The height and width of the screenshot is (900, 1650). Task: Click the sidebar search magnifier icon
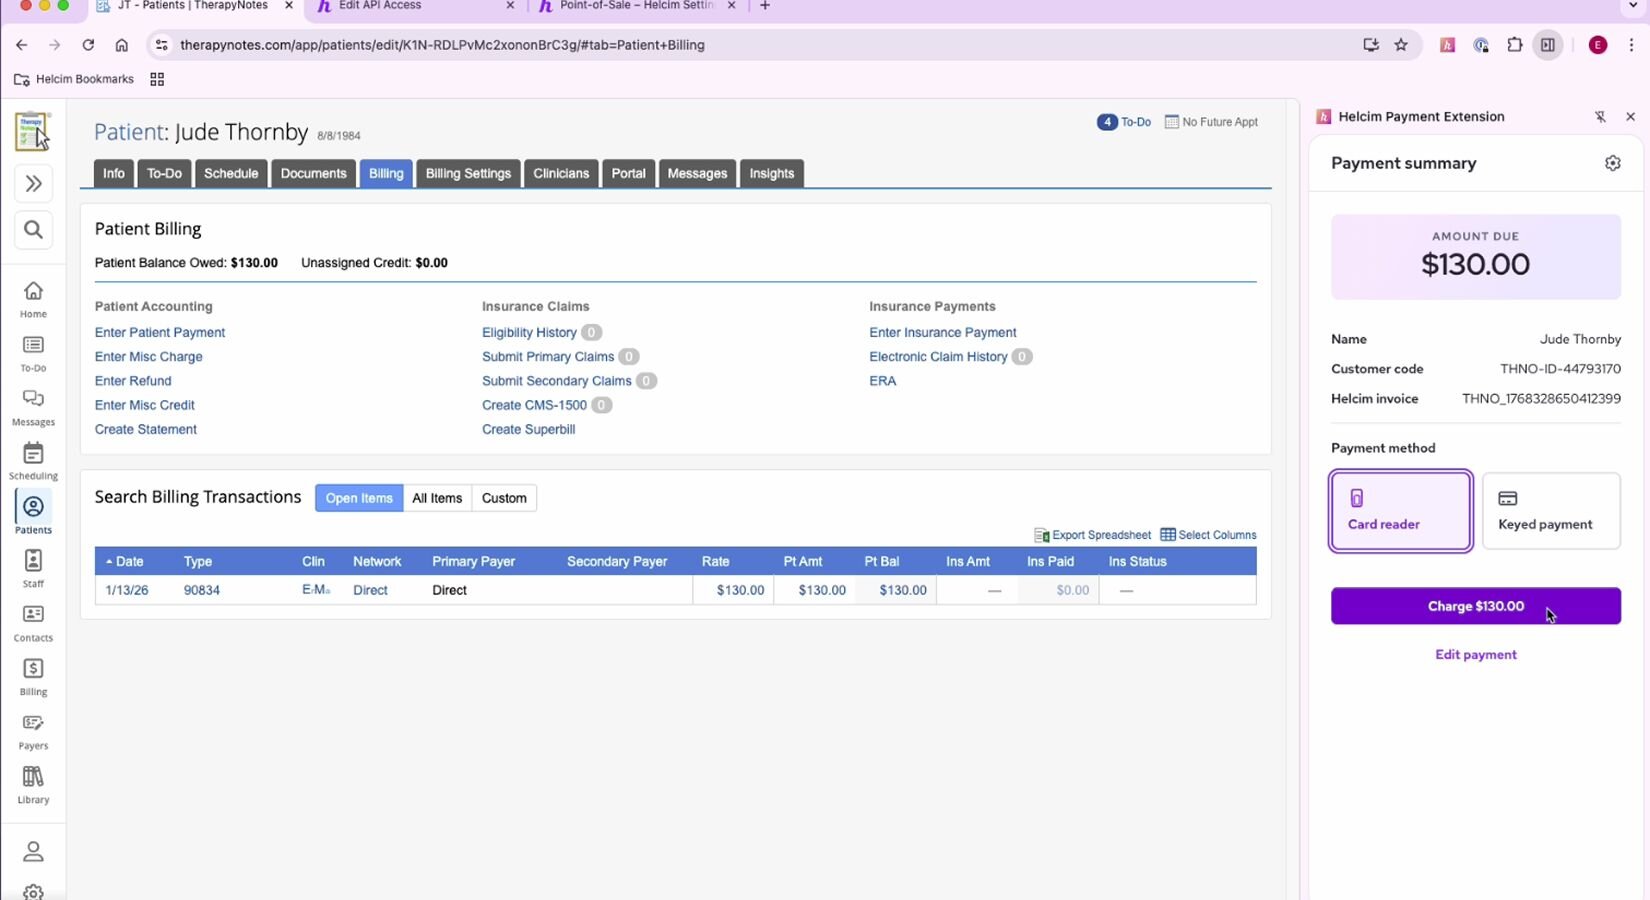pyautogui.click(x=33, y=230)
